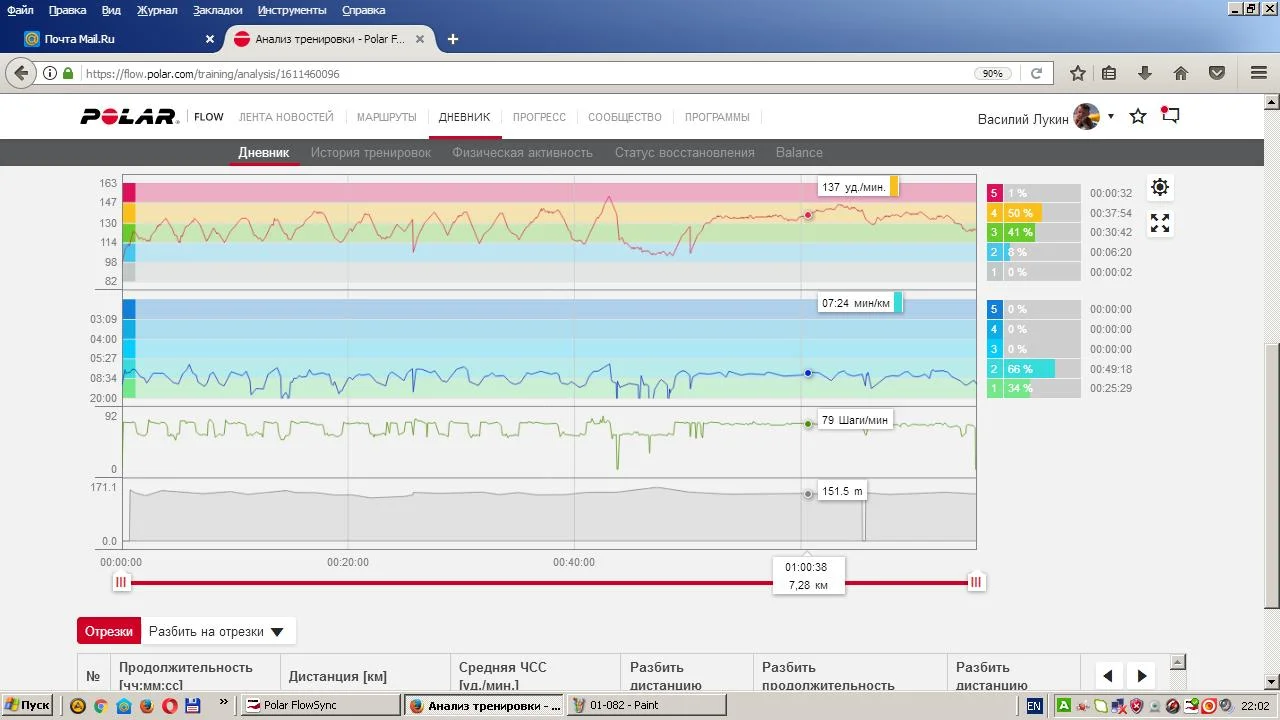Open the chart settings gear icon
This screenshot has height=720, width=1280.
(x=1159, y=187)
